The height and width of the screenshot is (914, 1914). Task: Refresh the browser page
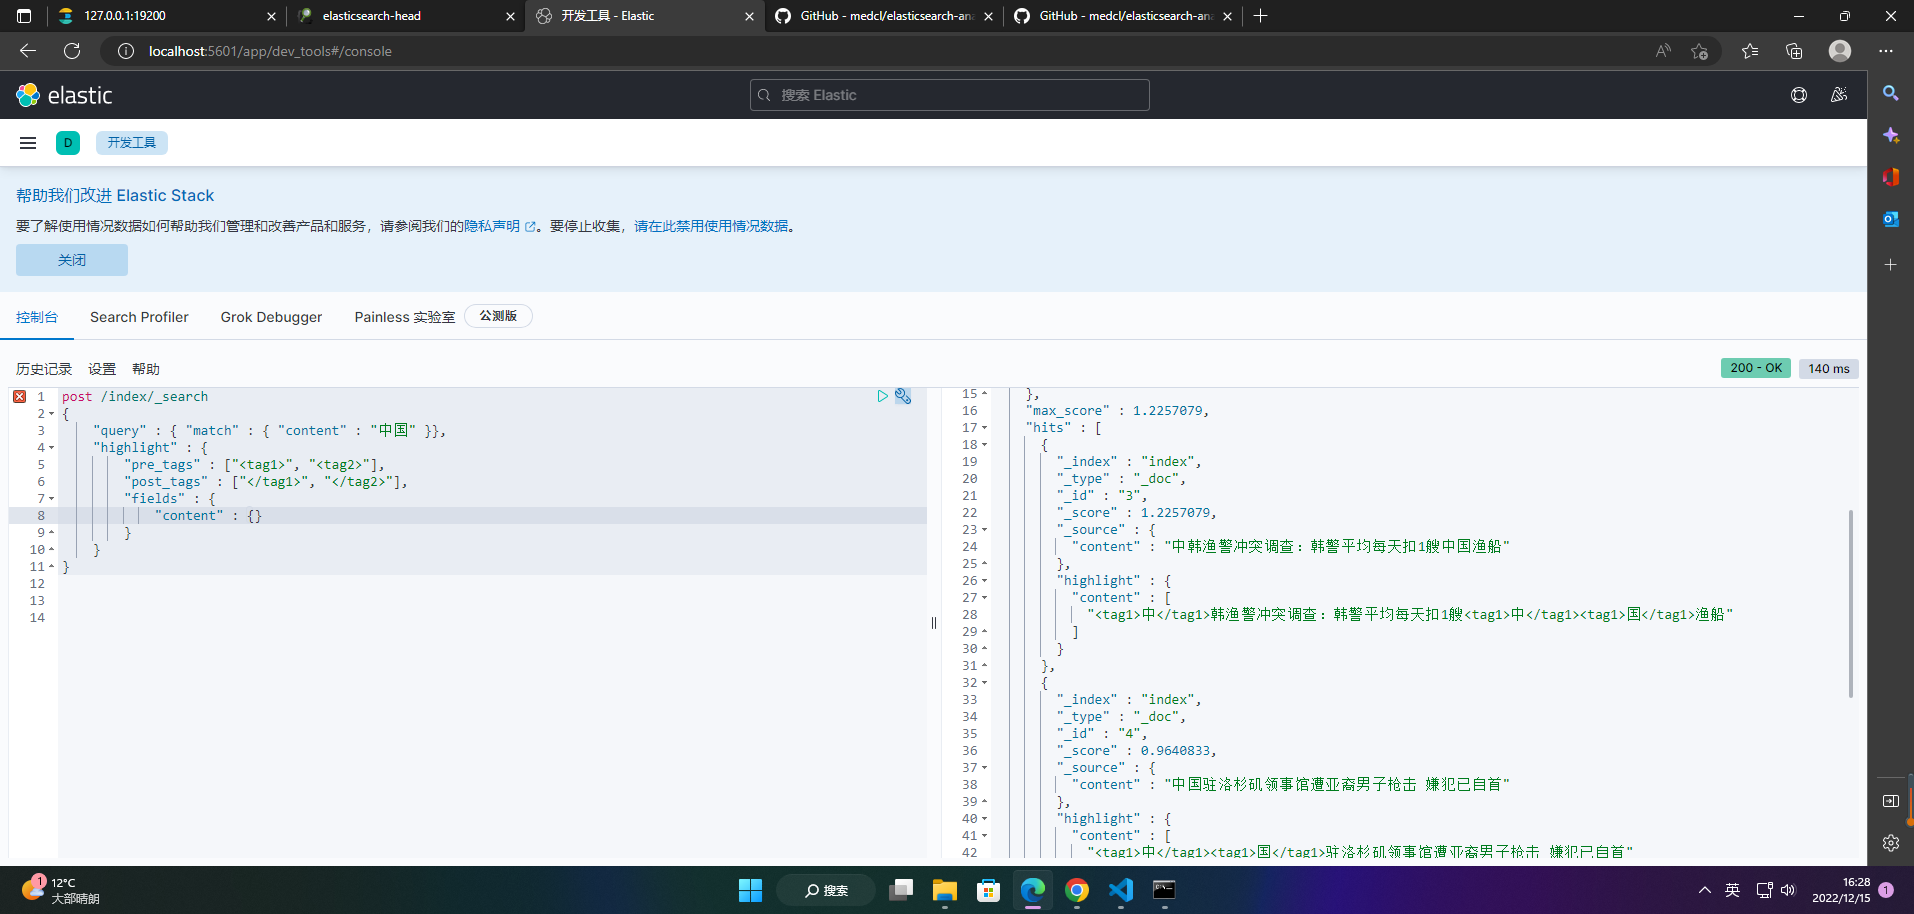pyautogui.click(x=72, y=51)
